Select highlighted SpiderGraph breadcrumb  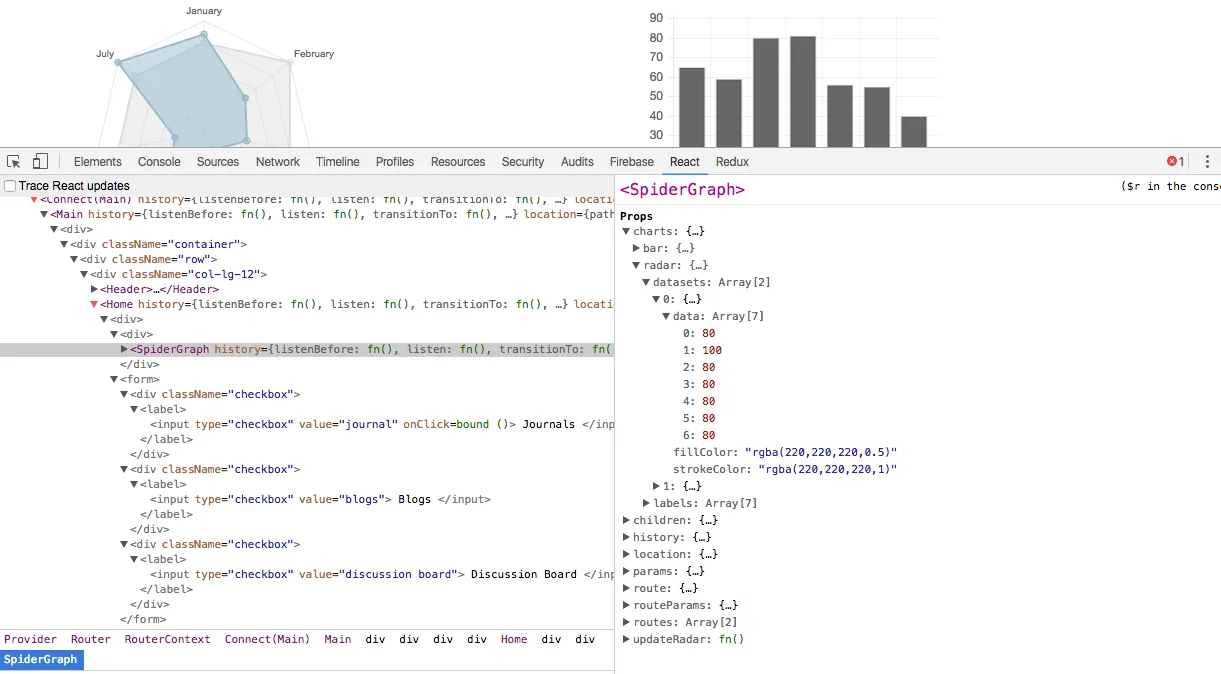[x=41, y=659]
